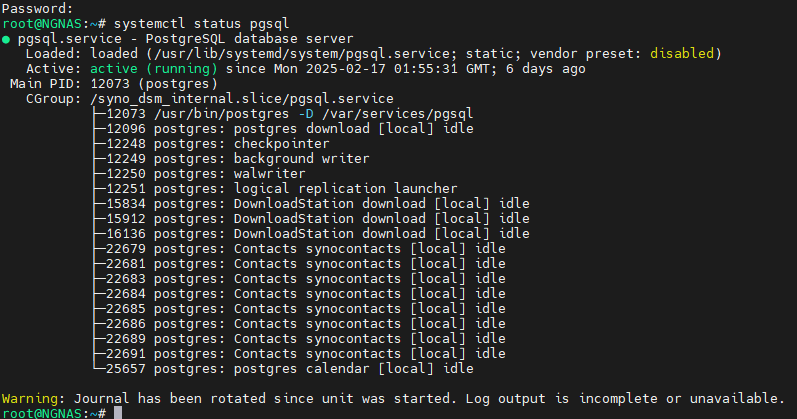Click the 'static;' word in the Loaded line
This screenshot has height=419, width=797.
click(x=494, y=54)
